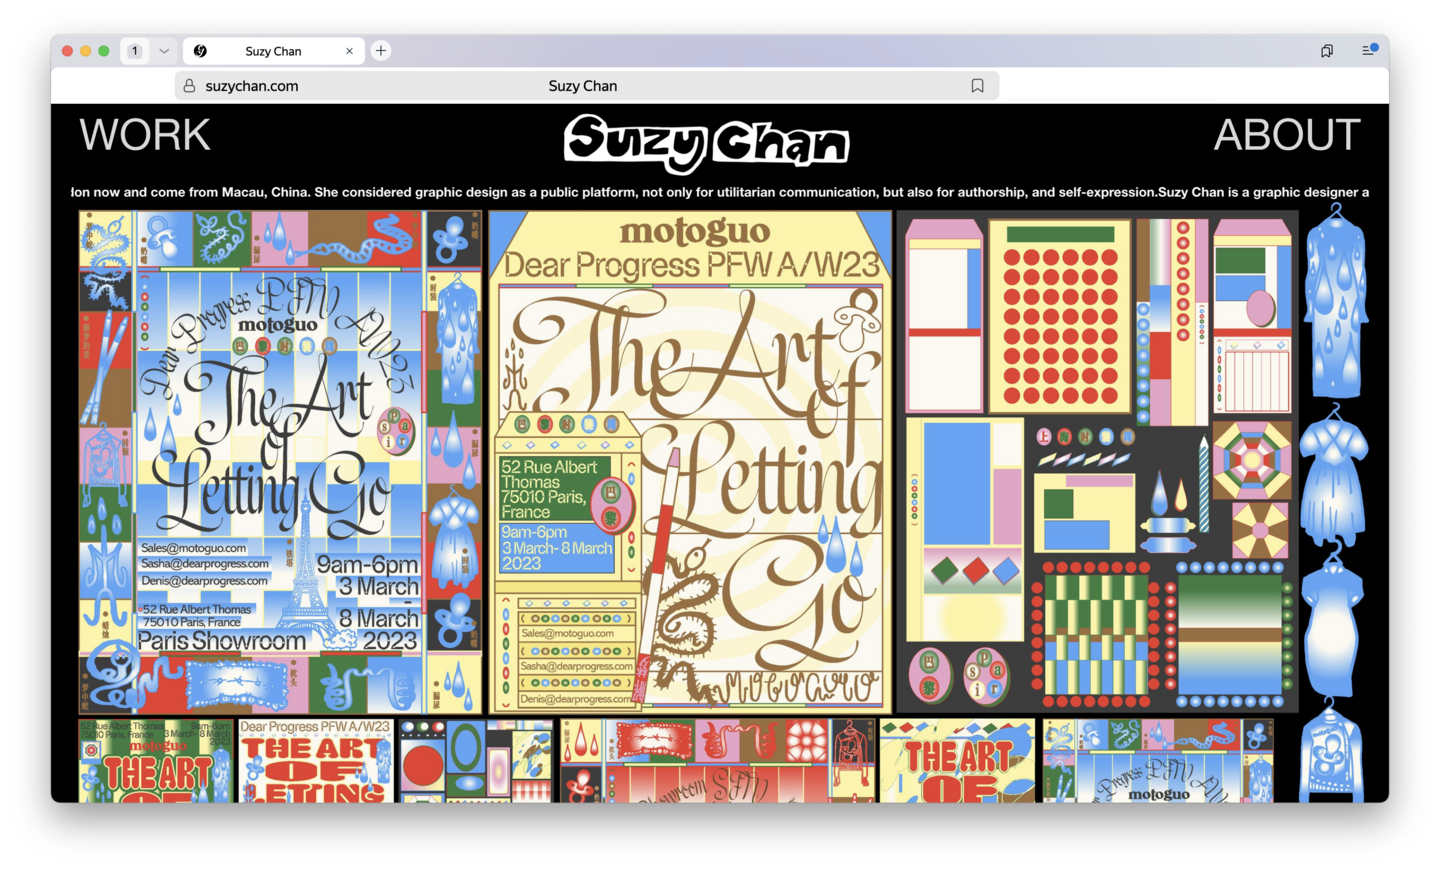Open the dark thumbnail with the red circle
Screen dimensions: 1440x870
(x=476, y=760)
